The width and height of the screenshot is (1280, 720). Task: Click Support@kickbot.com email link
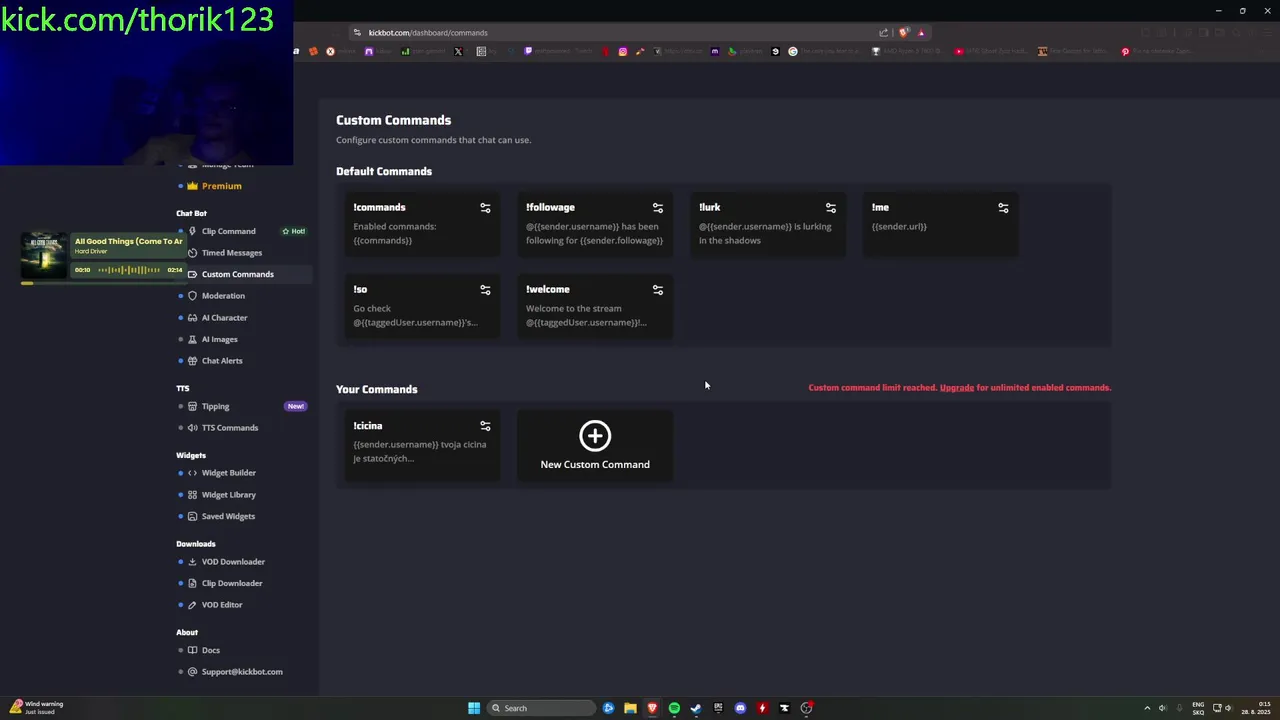click(242, 672)
